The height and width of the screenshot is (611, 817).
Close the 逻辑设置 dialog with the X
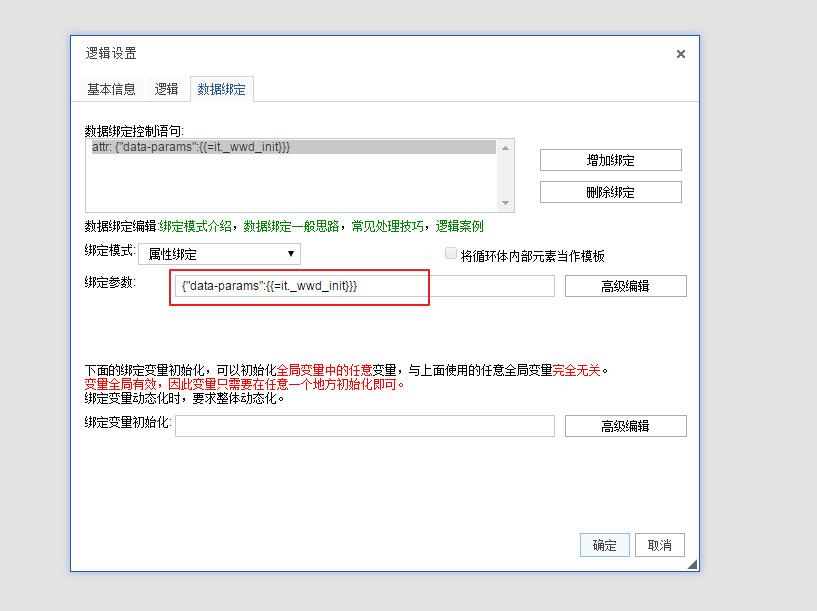tap(681, 54)
